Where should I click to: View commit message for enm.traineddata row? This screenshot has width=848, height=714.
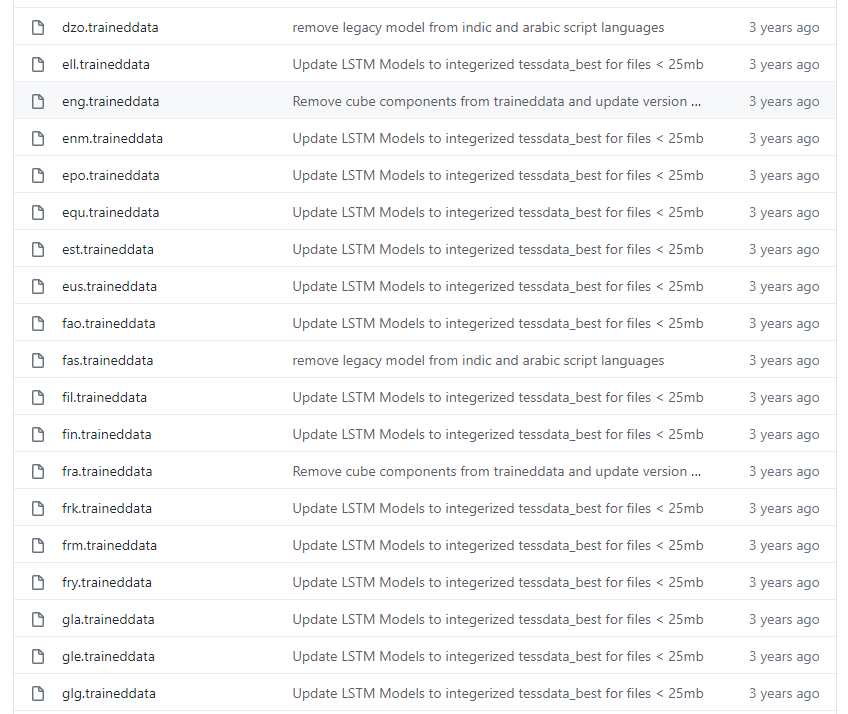tap(498, 138)
